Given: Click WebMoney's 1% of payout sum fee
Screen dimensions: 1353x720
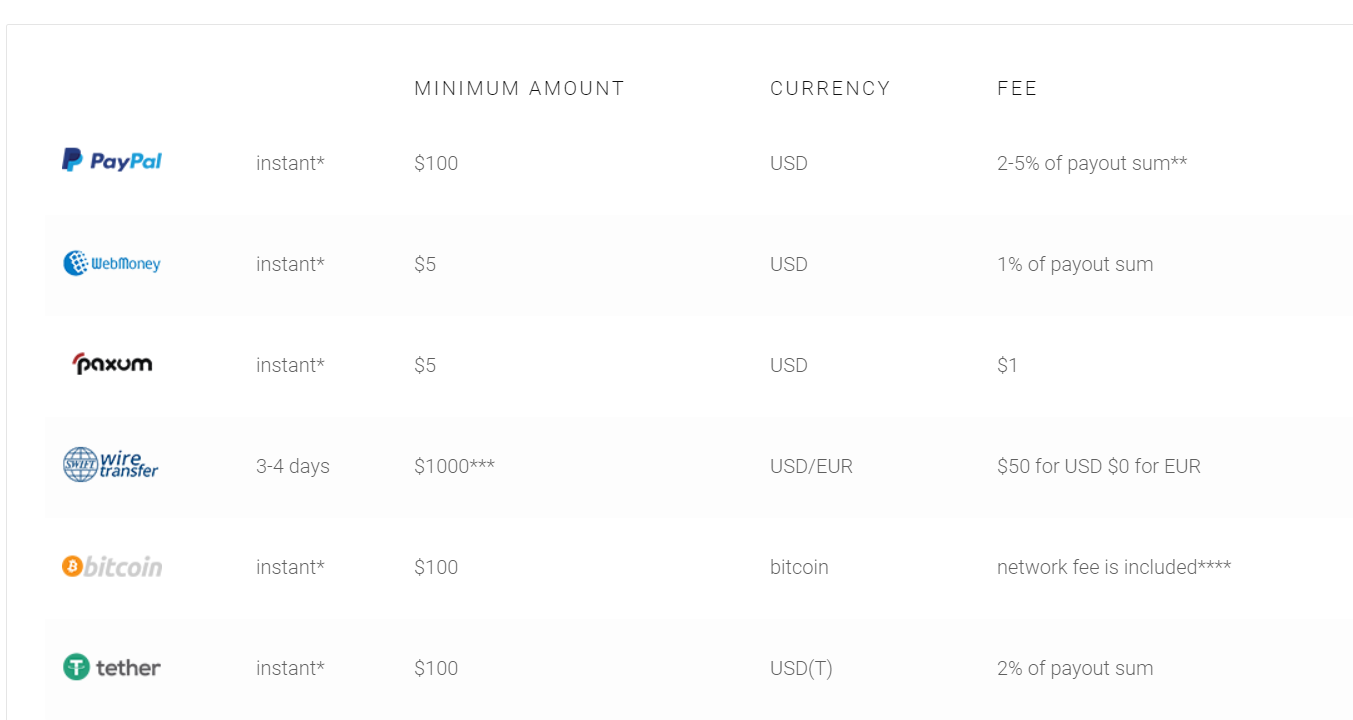Looking at the screenshot, I should point(1074,265).
